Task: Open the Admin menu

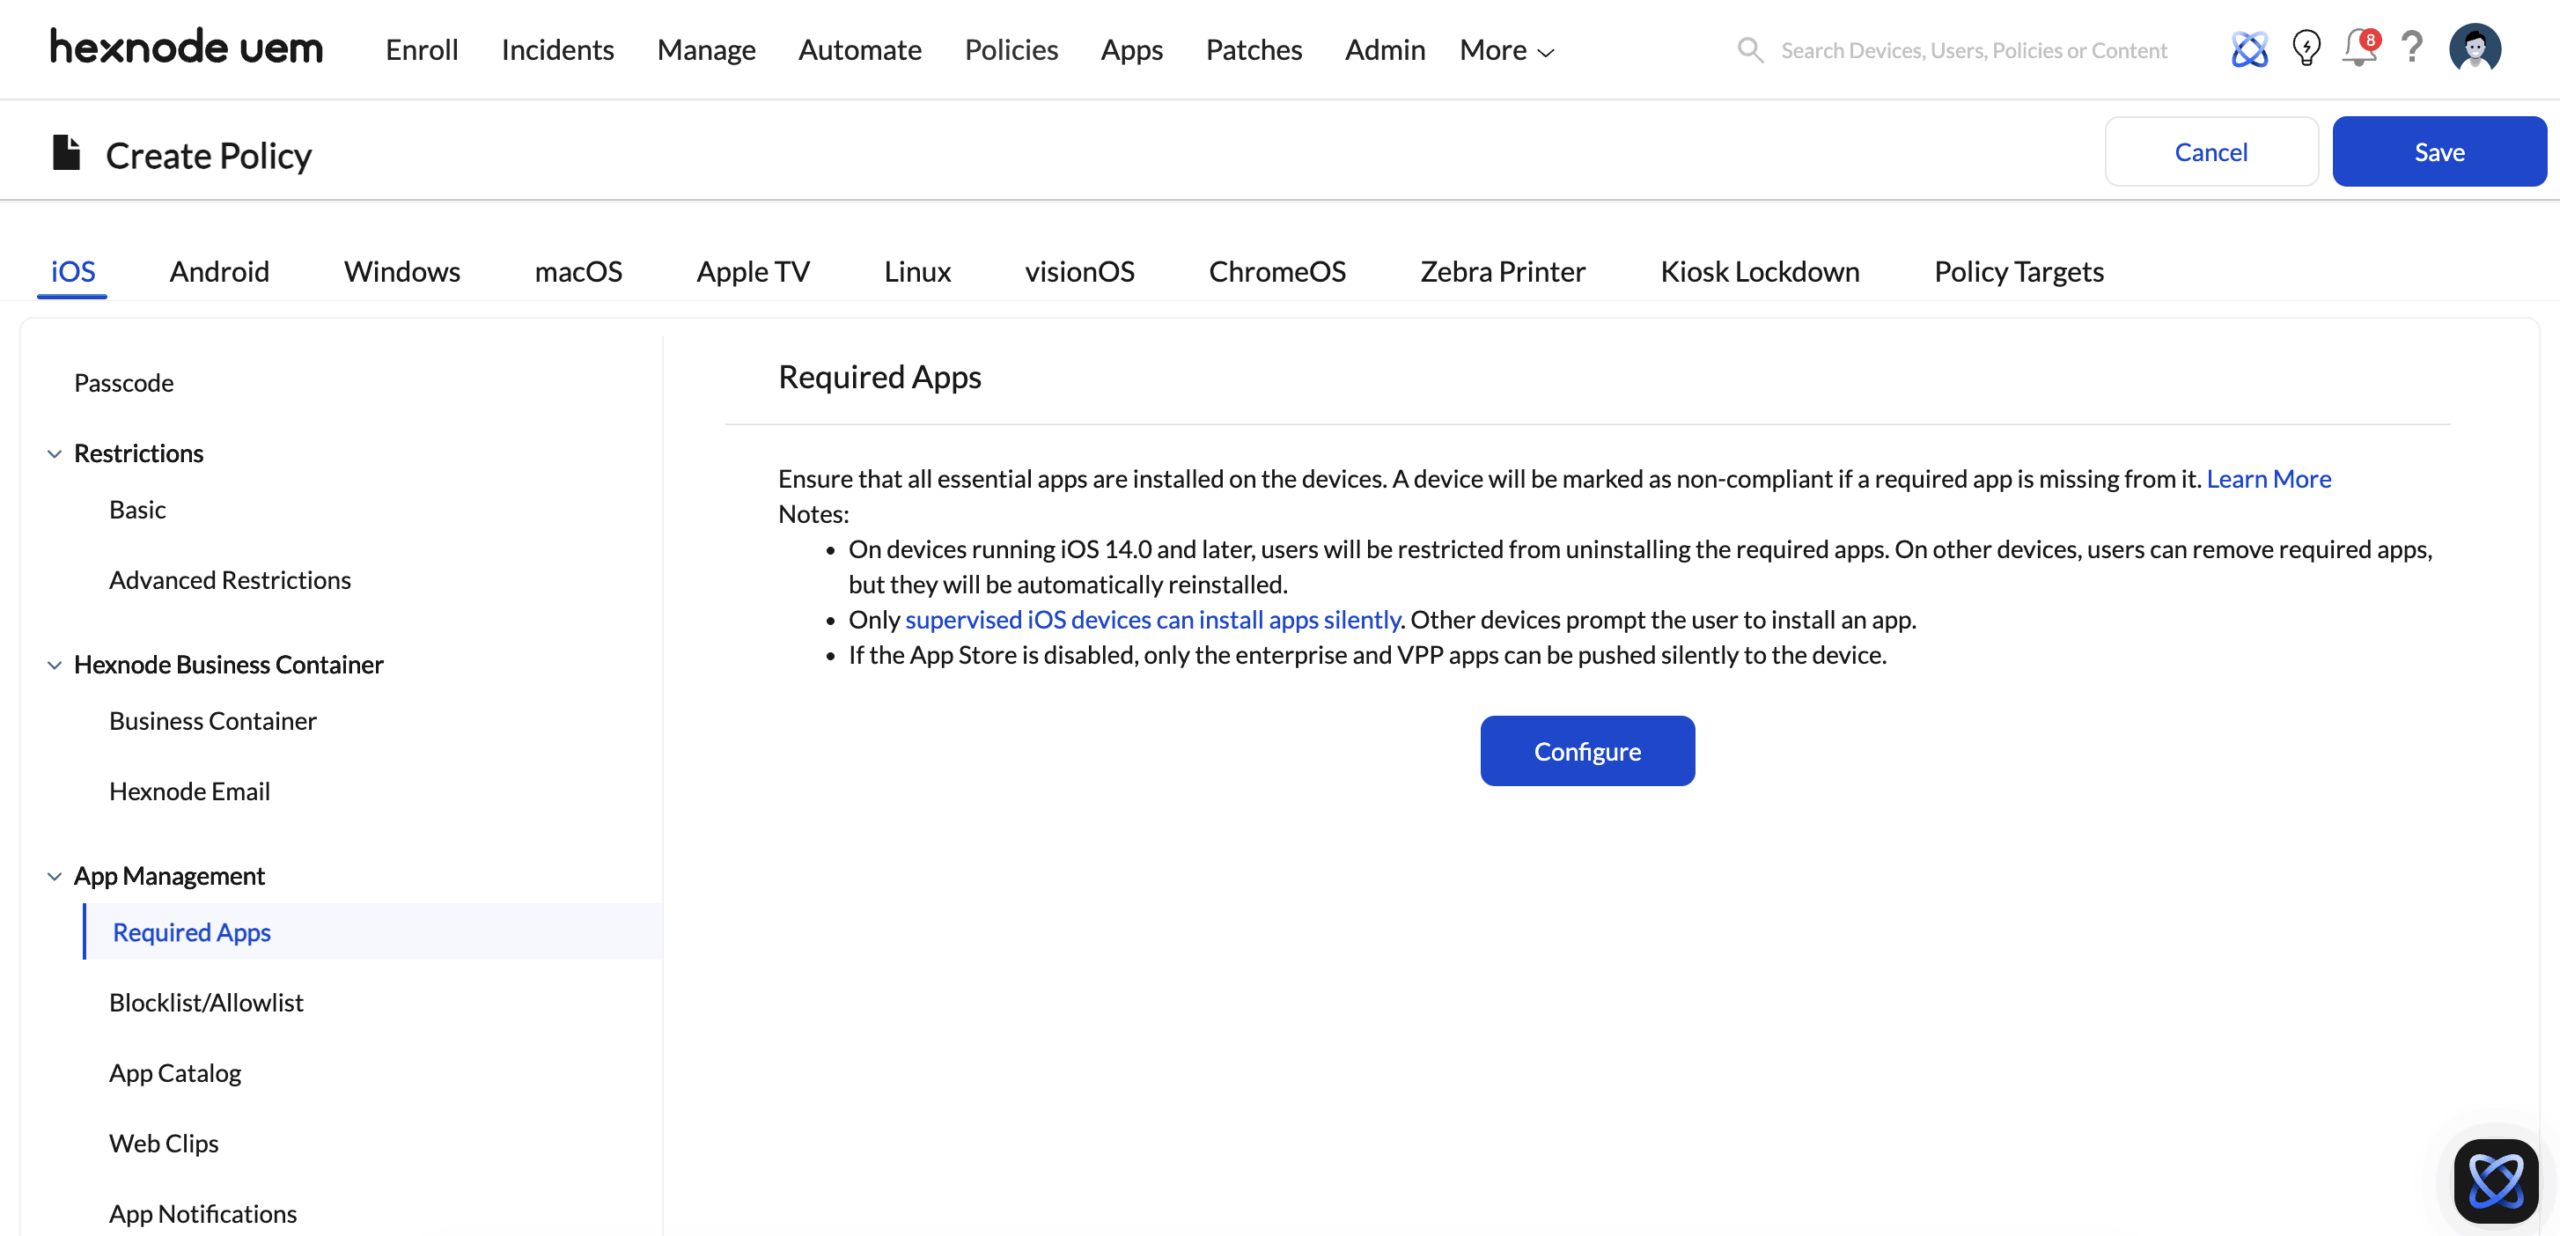Action: [x=1385, y=50]
